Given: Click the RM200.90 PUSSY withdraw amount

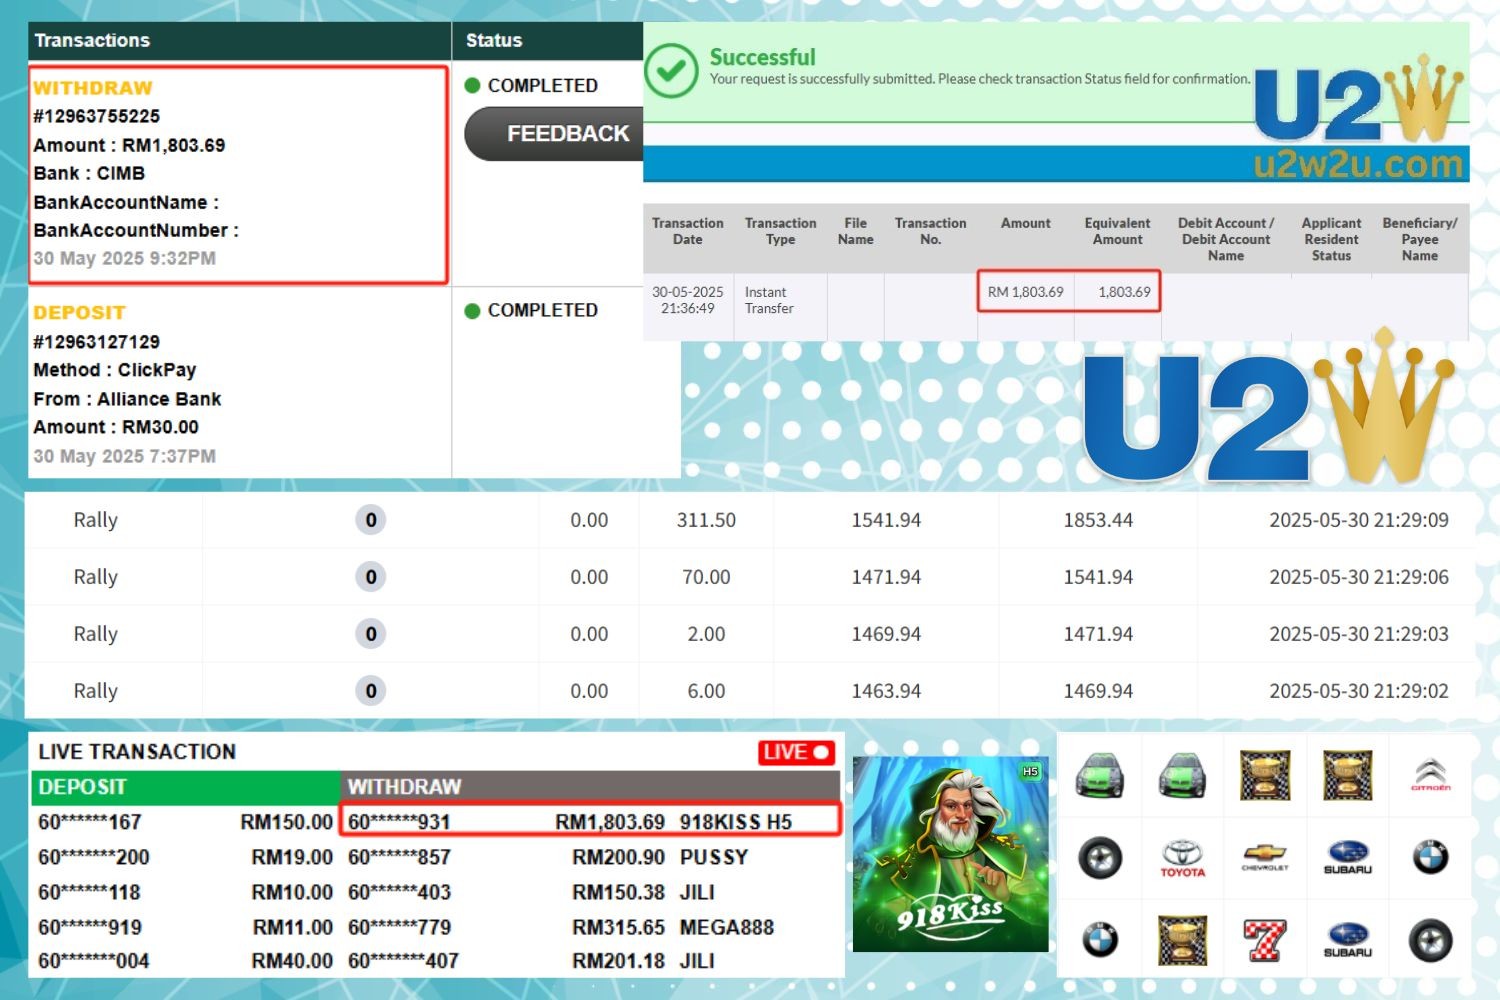Looking at the screenshot, I should [x=618, y=857].
